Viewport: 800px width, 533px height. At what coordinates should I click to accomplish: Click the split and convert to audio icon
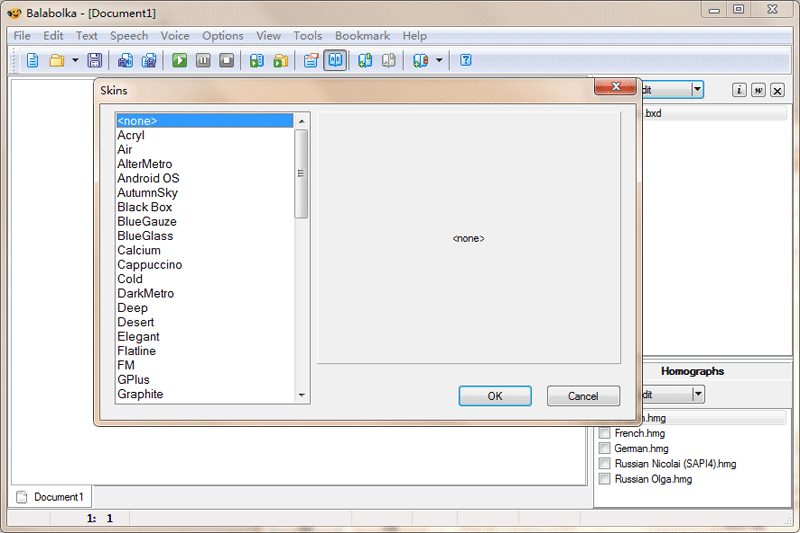click(149, 61)
